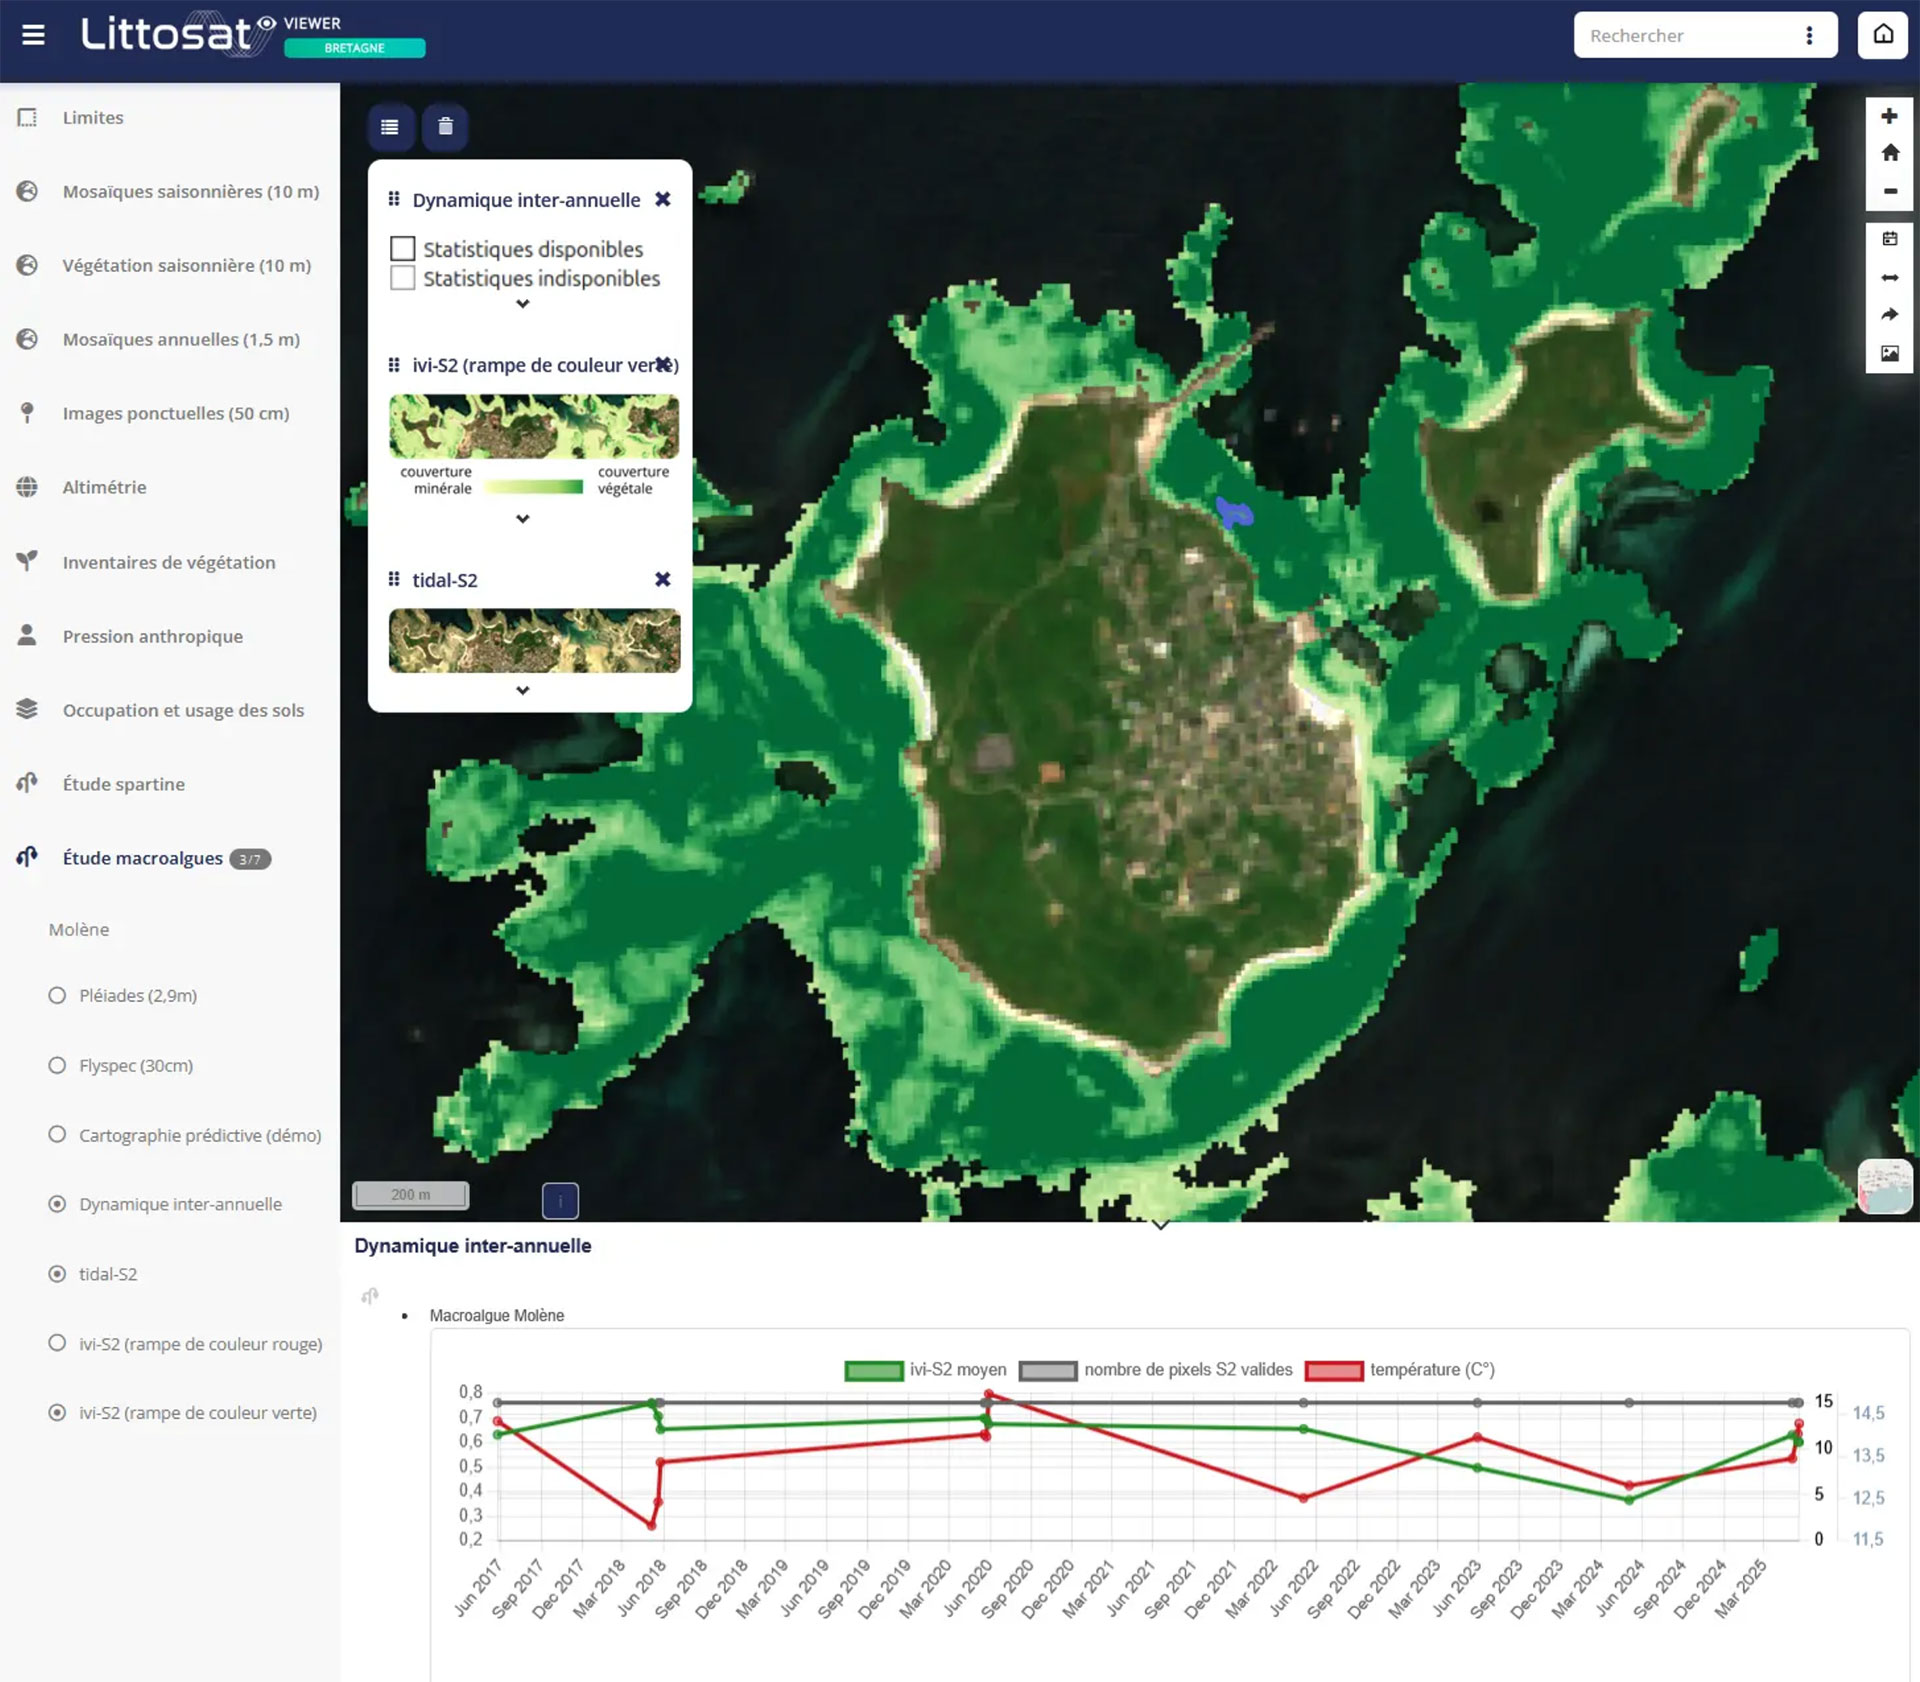Open the hamburger menu icon
Screen dimensions: 1920x1682
click(33, 35)
